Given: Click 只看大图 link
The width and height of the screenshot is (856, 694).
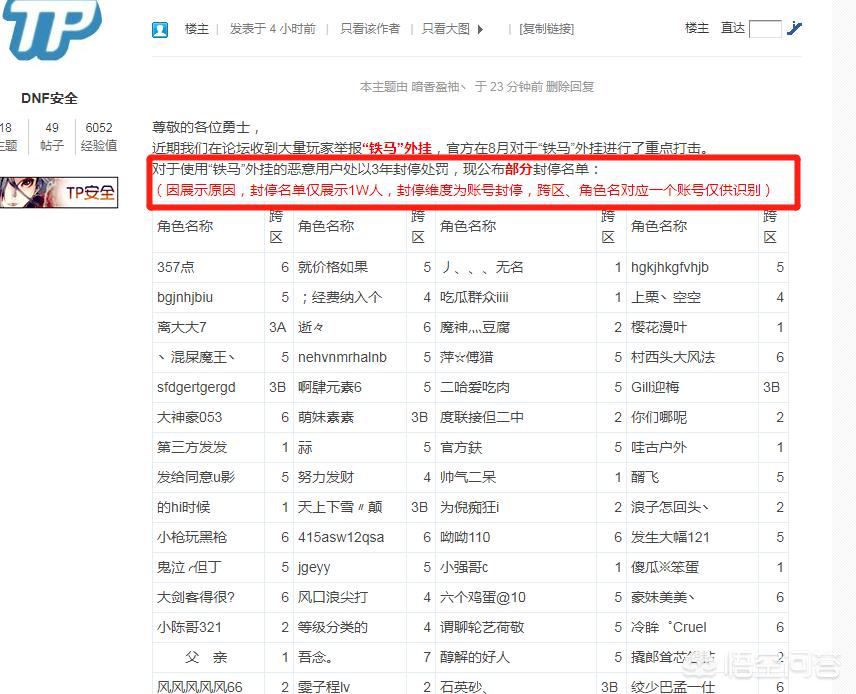Looking at the screenshot, I should point(446,29).
